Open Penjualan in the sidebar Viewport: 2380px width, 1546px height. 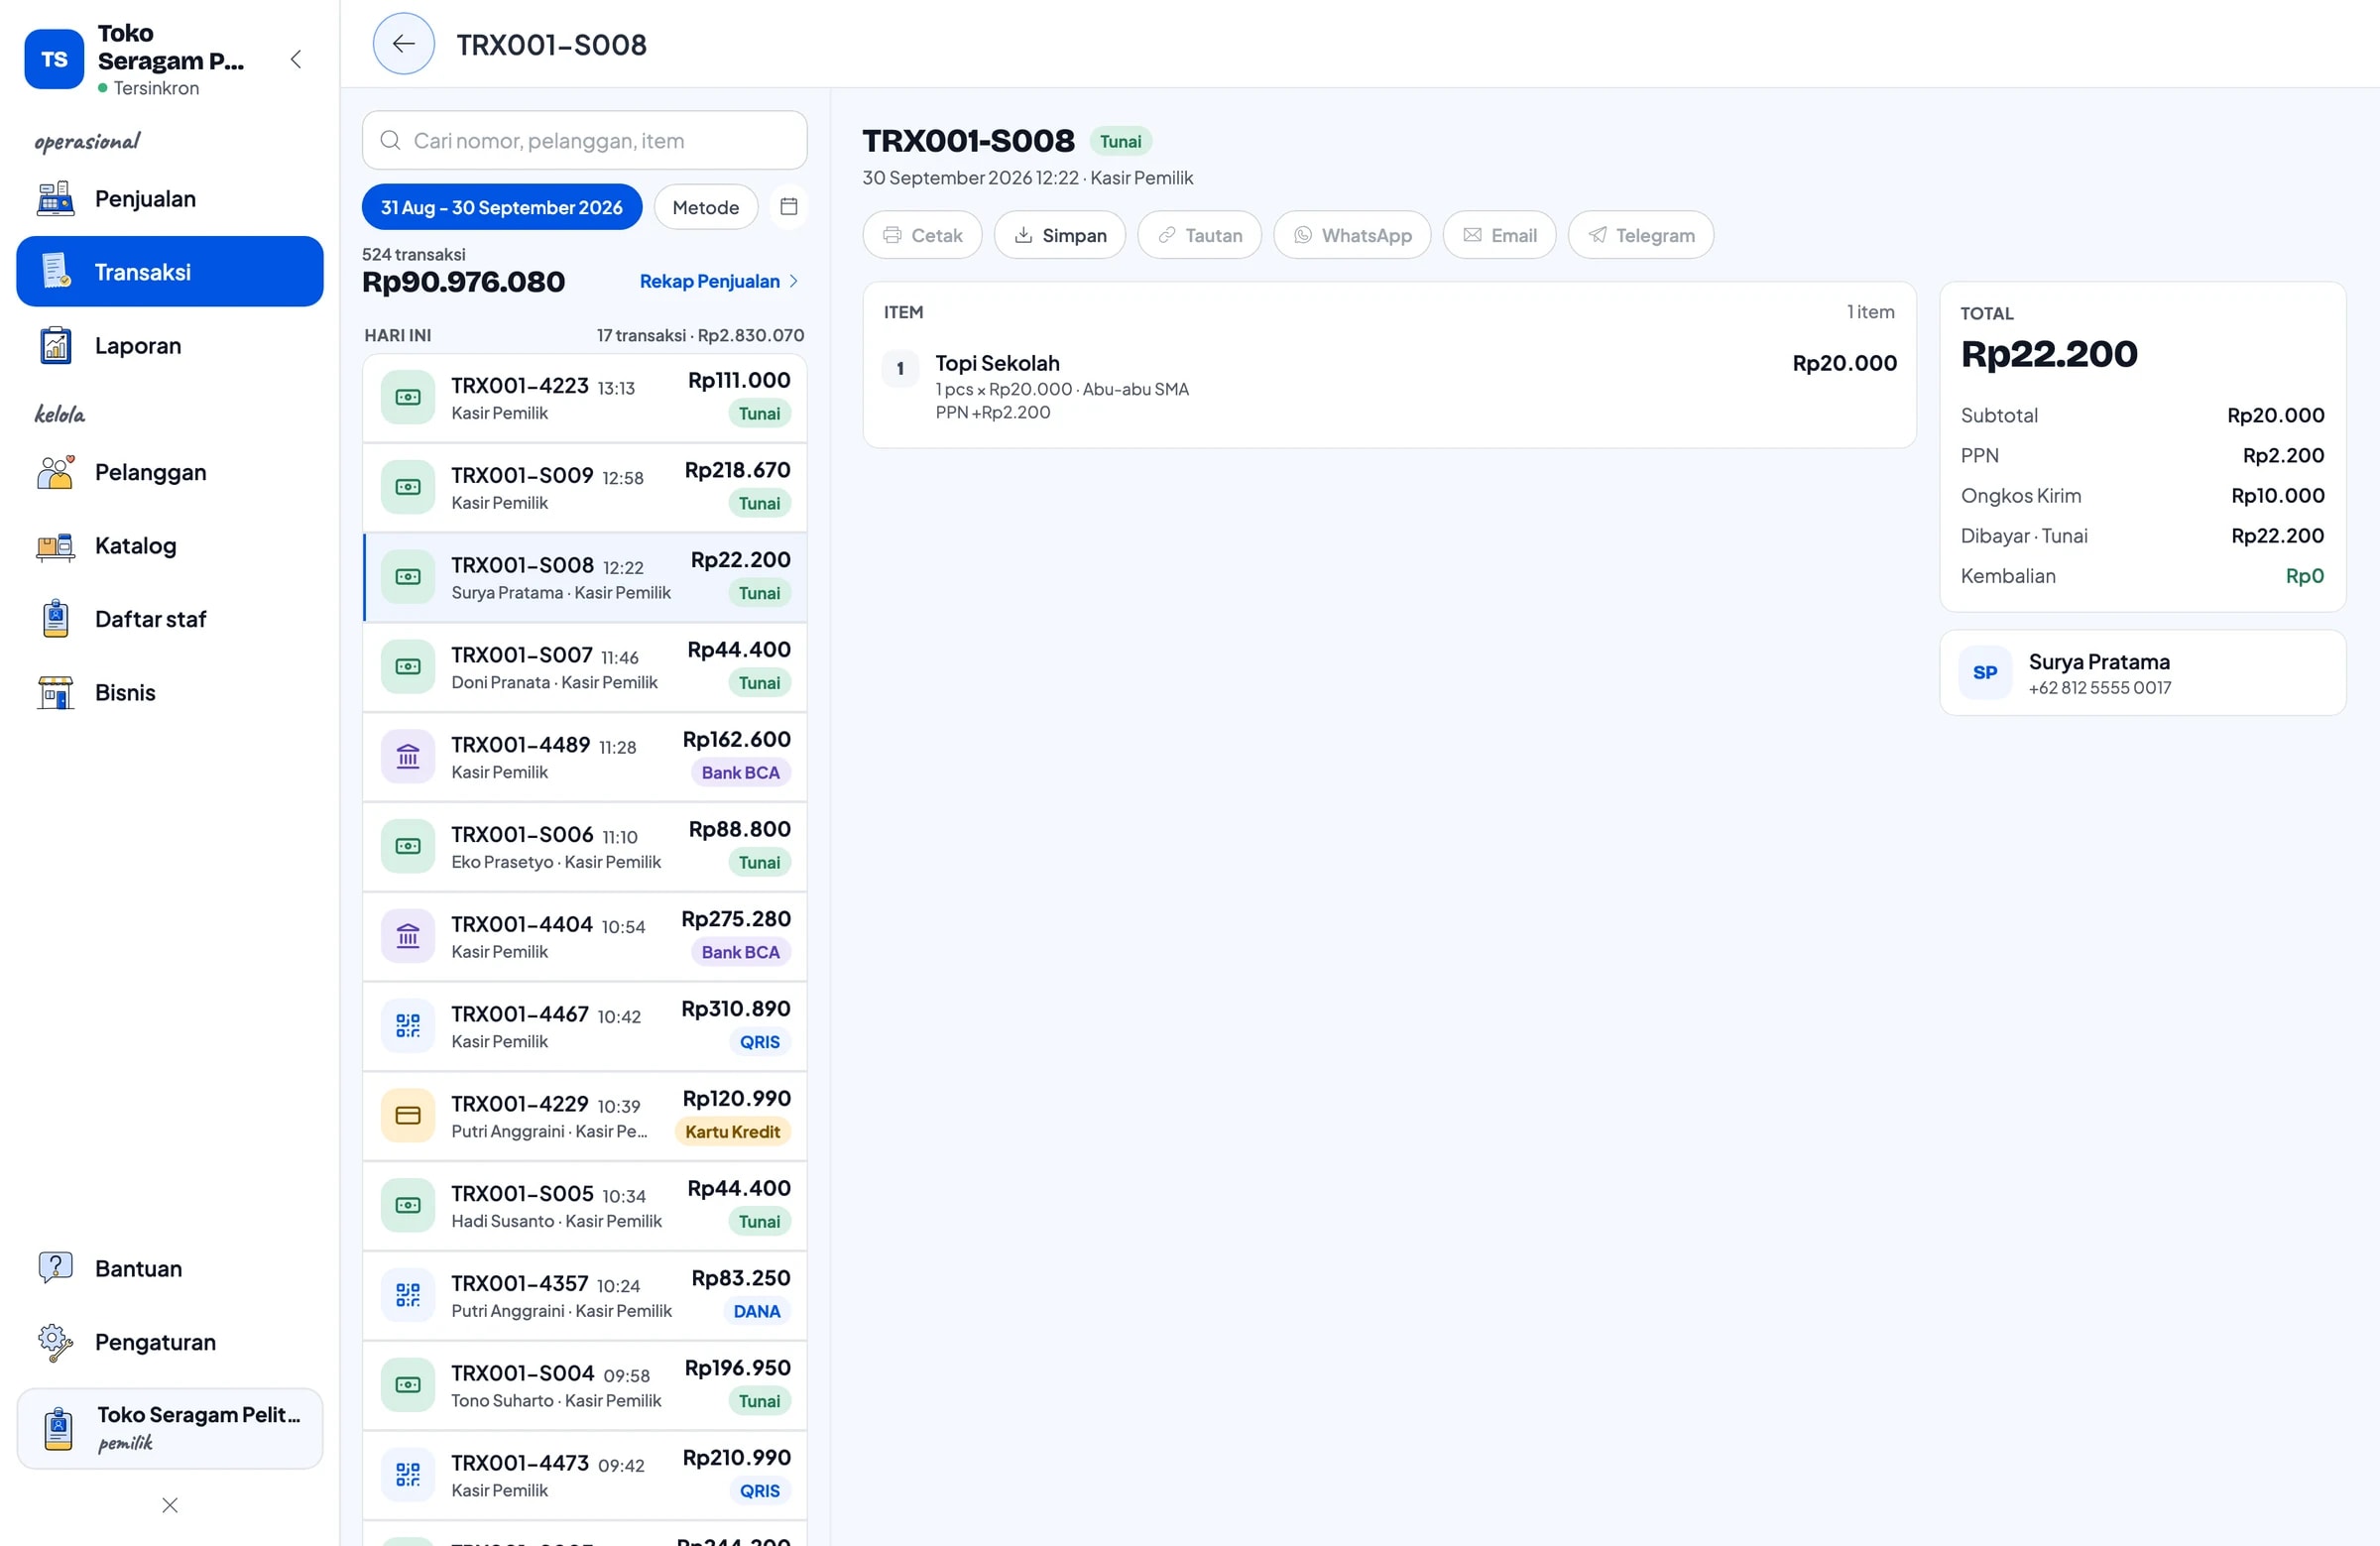(170, 199)
